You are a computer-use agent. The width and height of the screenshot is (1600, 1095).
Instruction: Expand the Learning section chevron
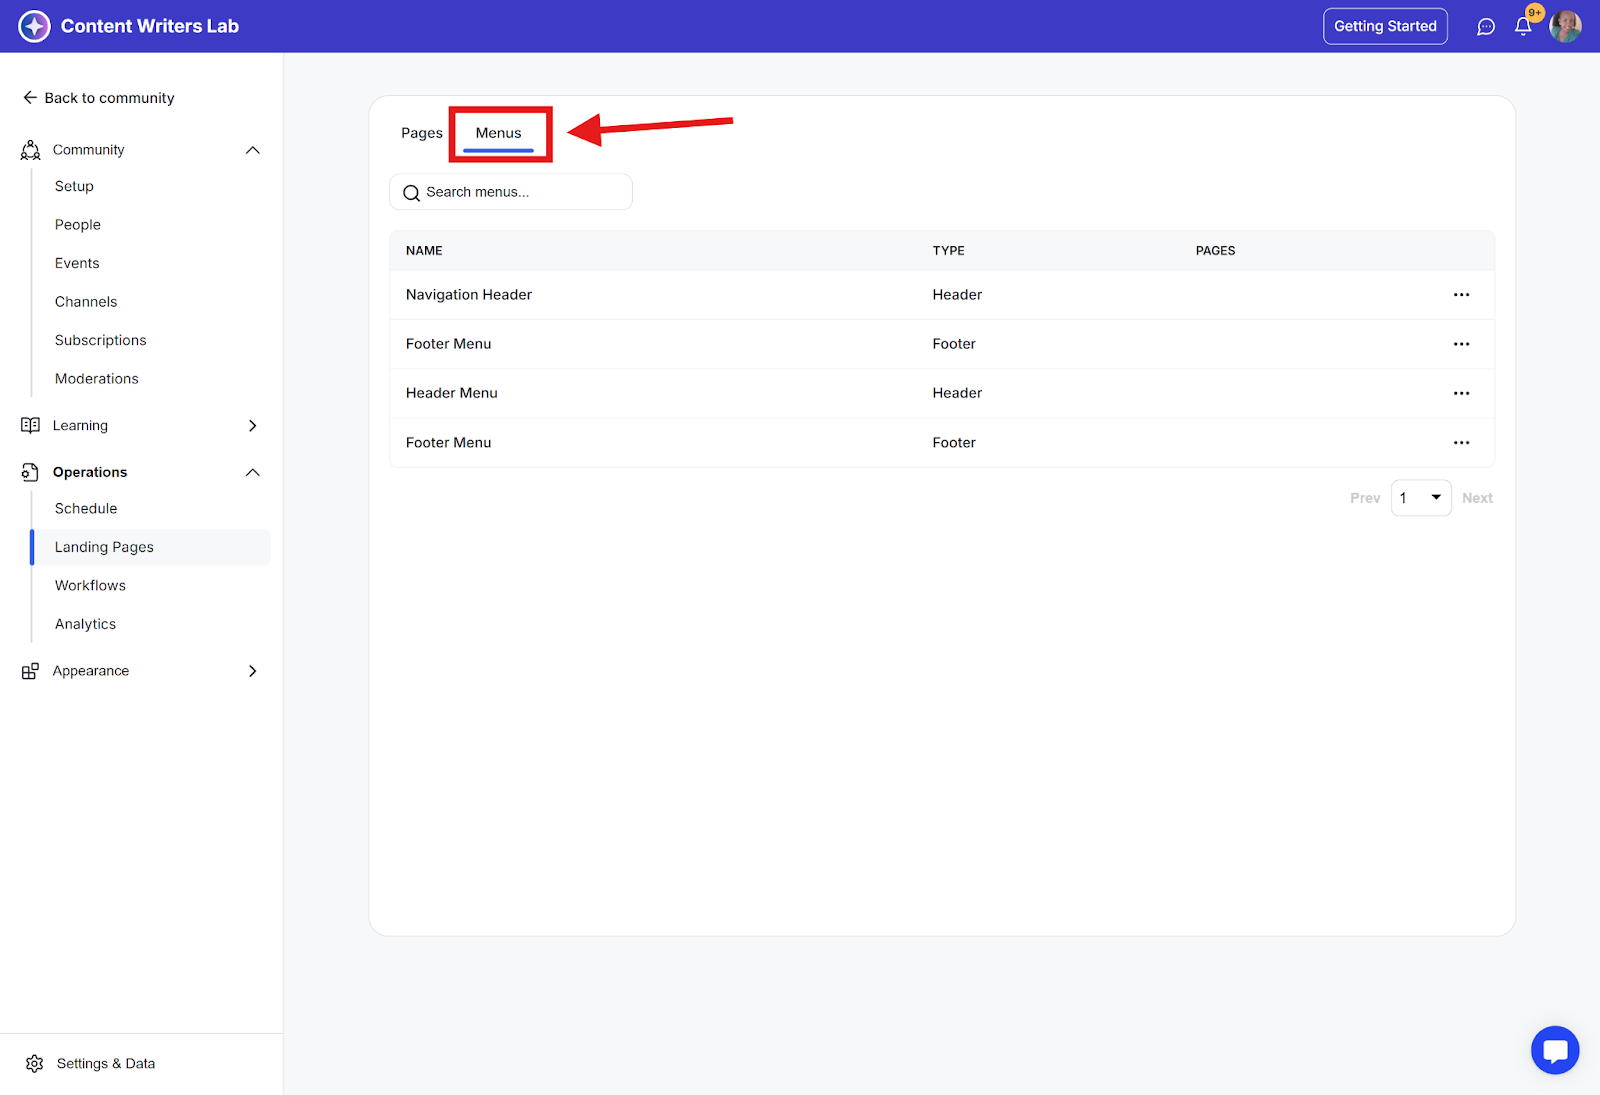[x=253, y=425]
